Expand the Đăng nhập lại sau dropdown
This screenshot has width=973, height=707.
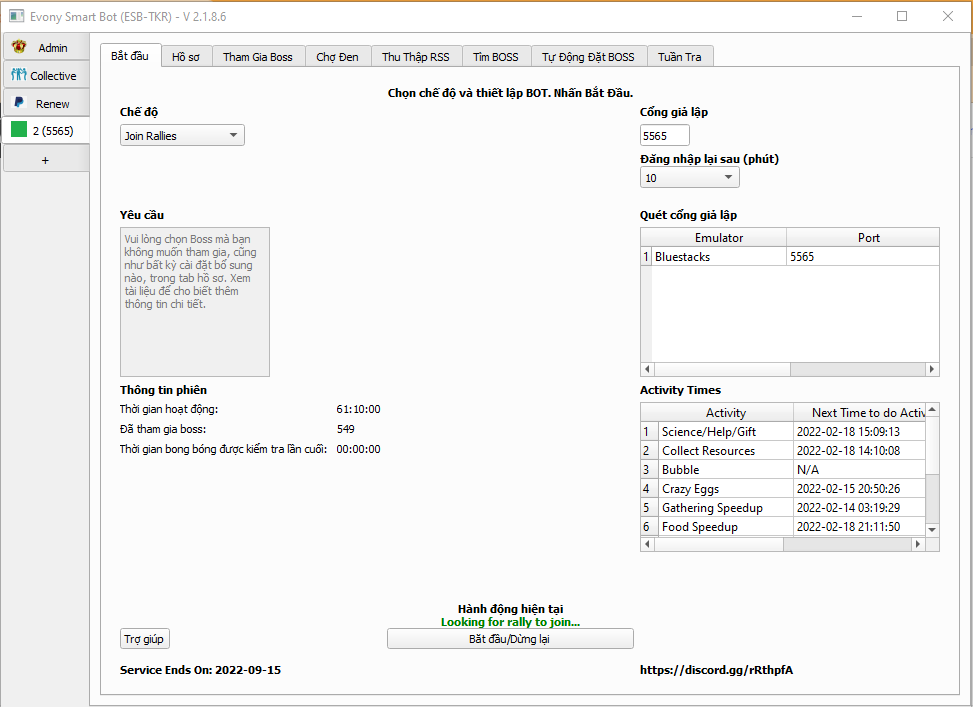tap(689, 178)
